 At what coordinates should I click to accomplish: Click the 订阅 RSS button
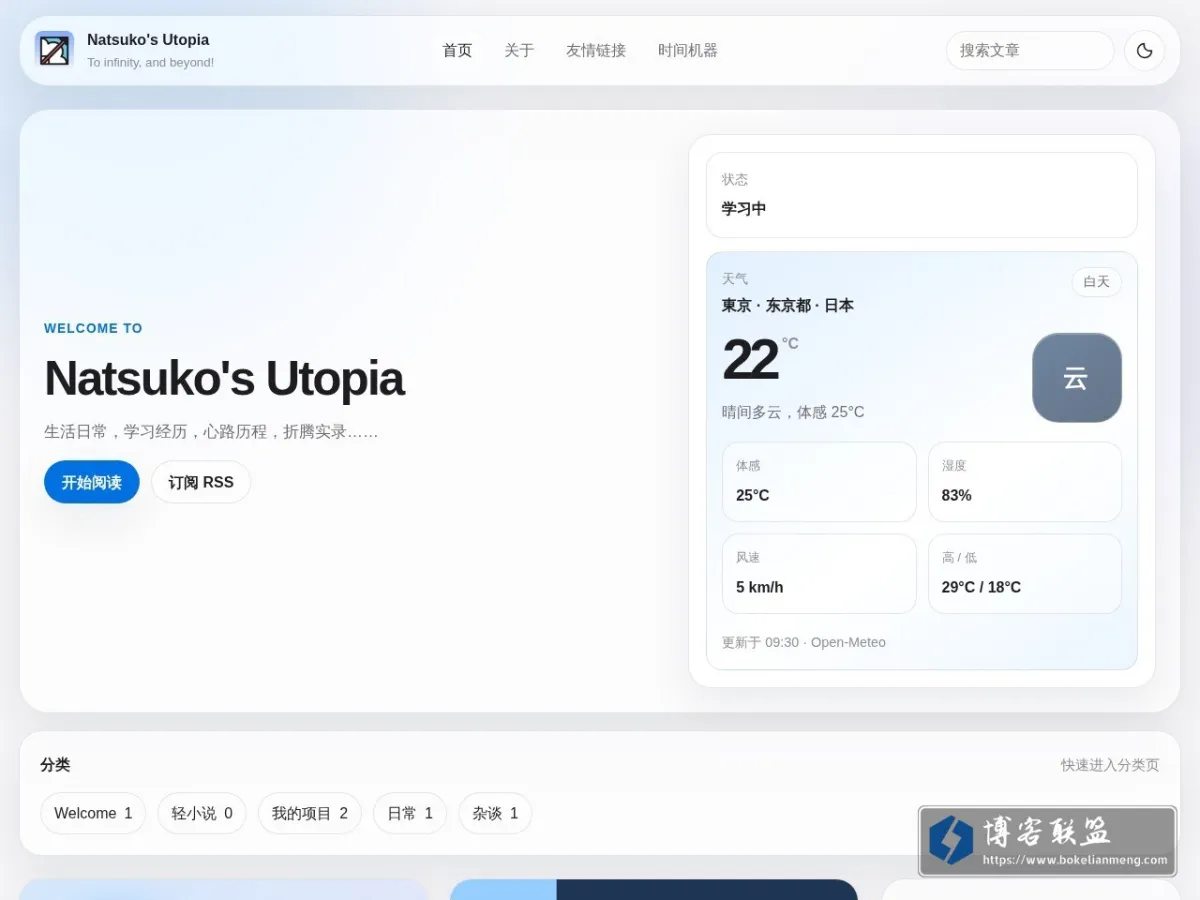201,482
